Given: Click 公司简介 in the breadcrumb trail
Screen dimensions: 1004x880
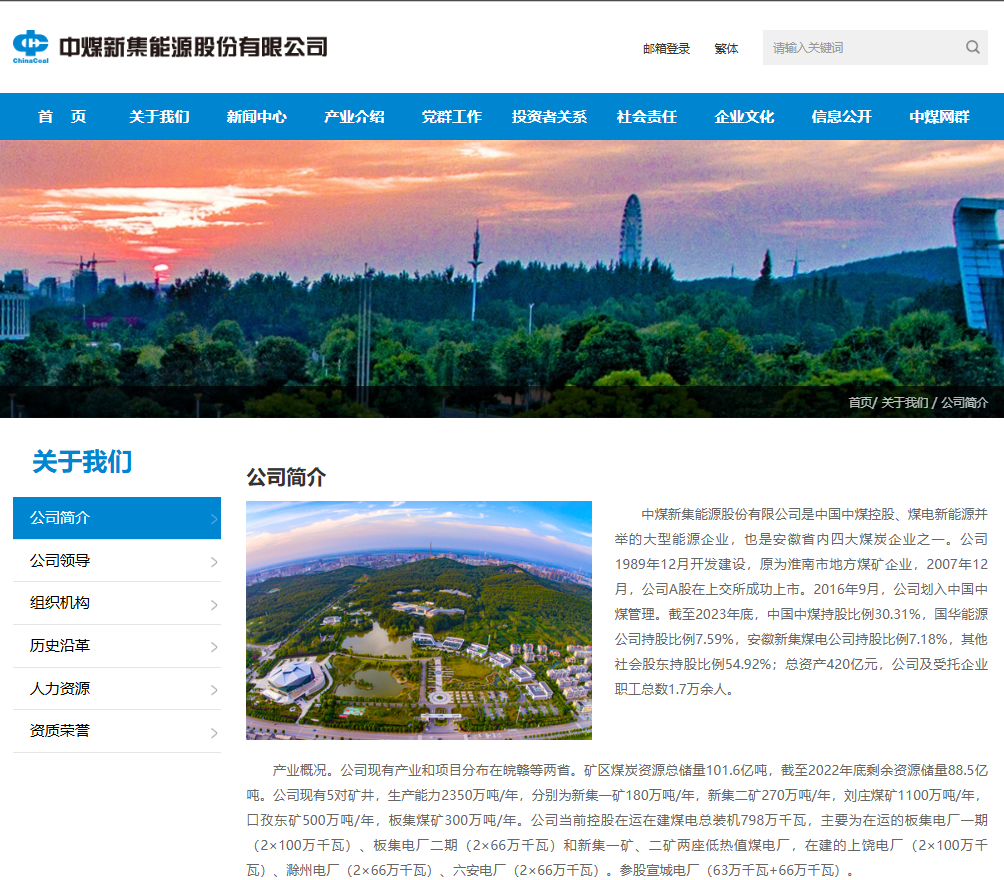Looking at the screenshot, I should [x=964, y=402].
